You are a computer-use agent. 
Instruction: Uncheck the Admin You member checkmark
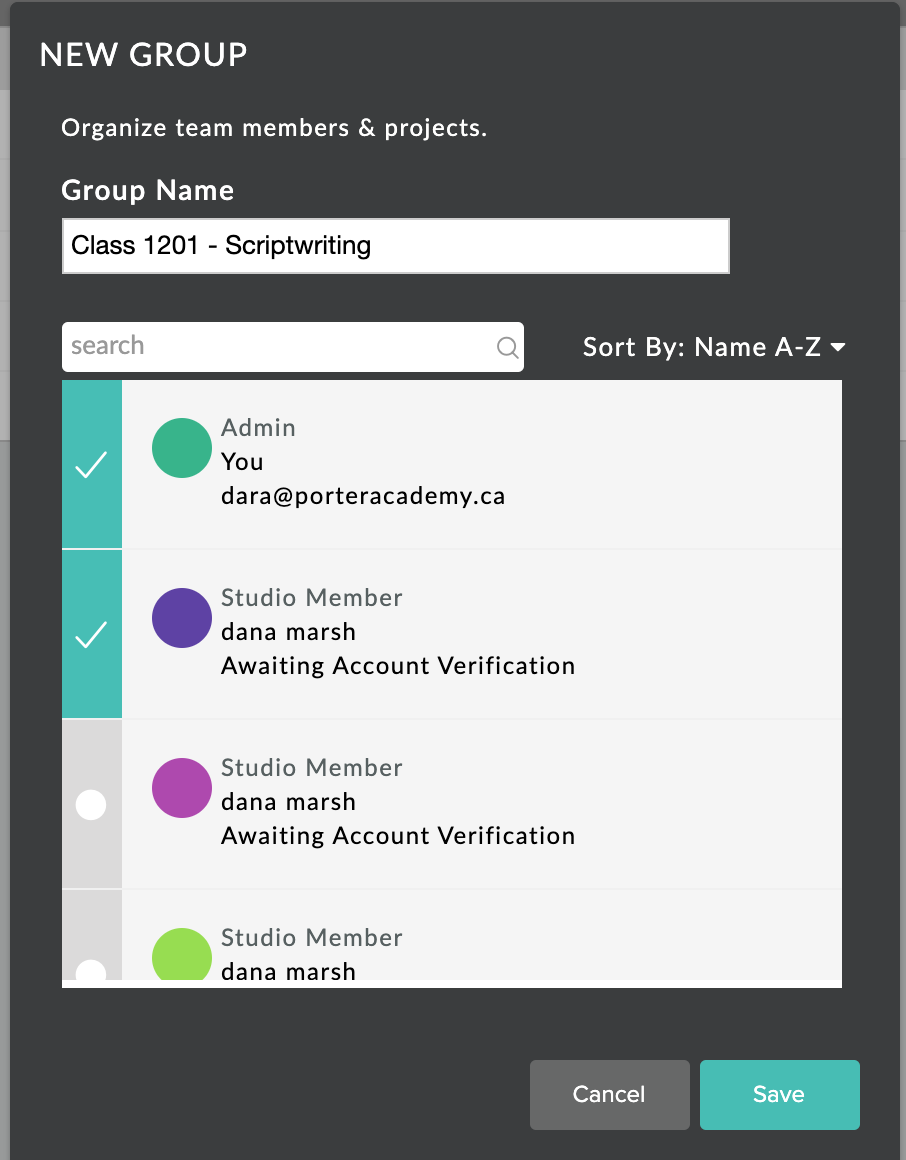92,465
